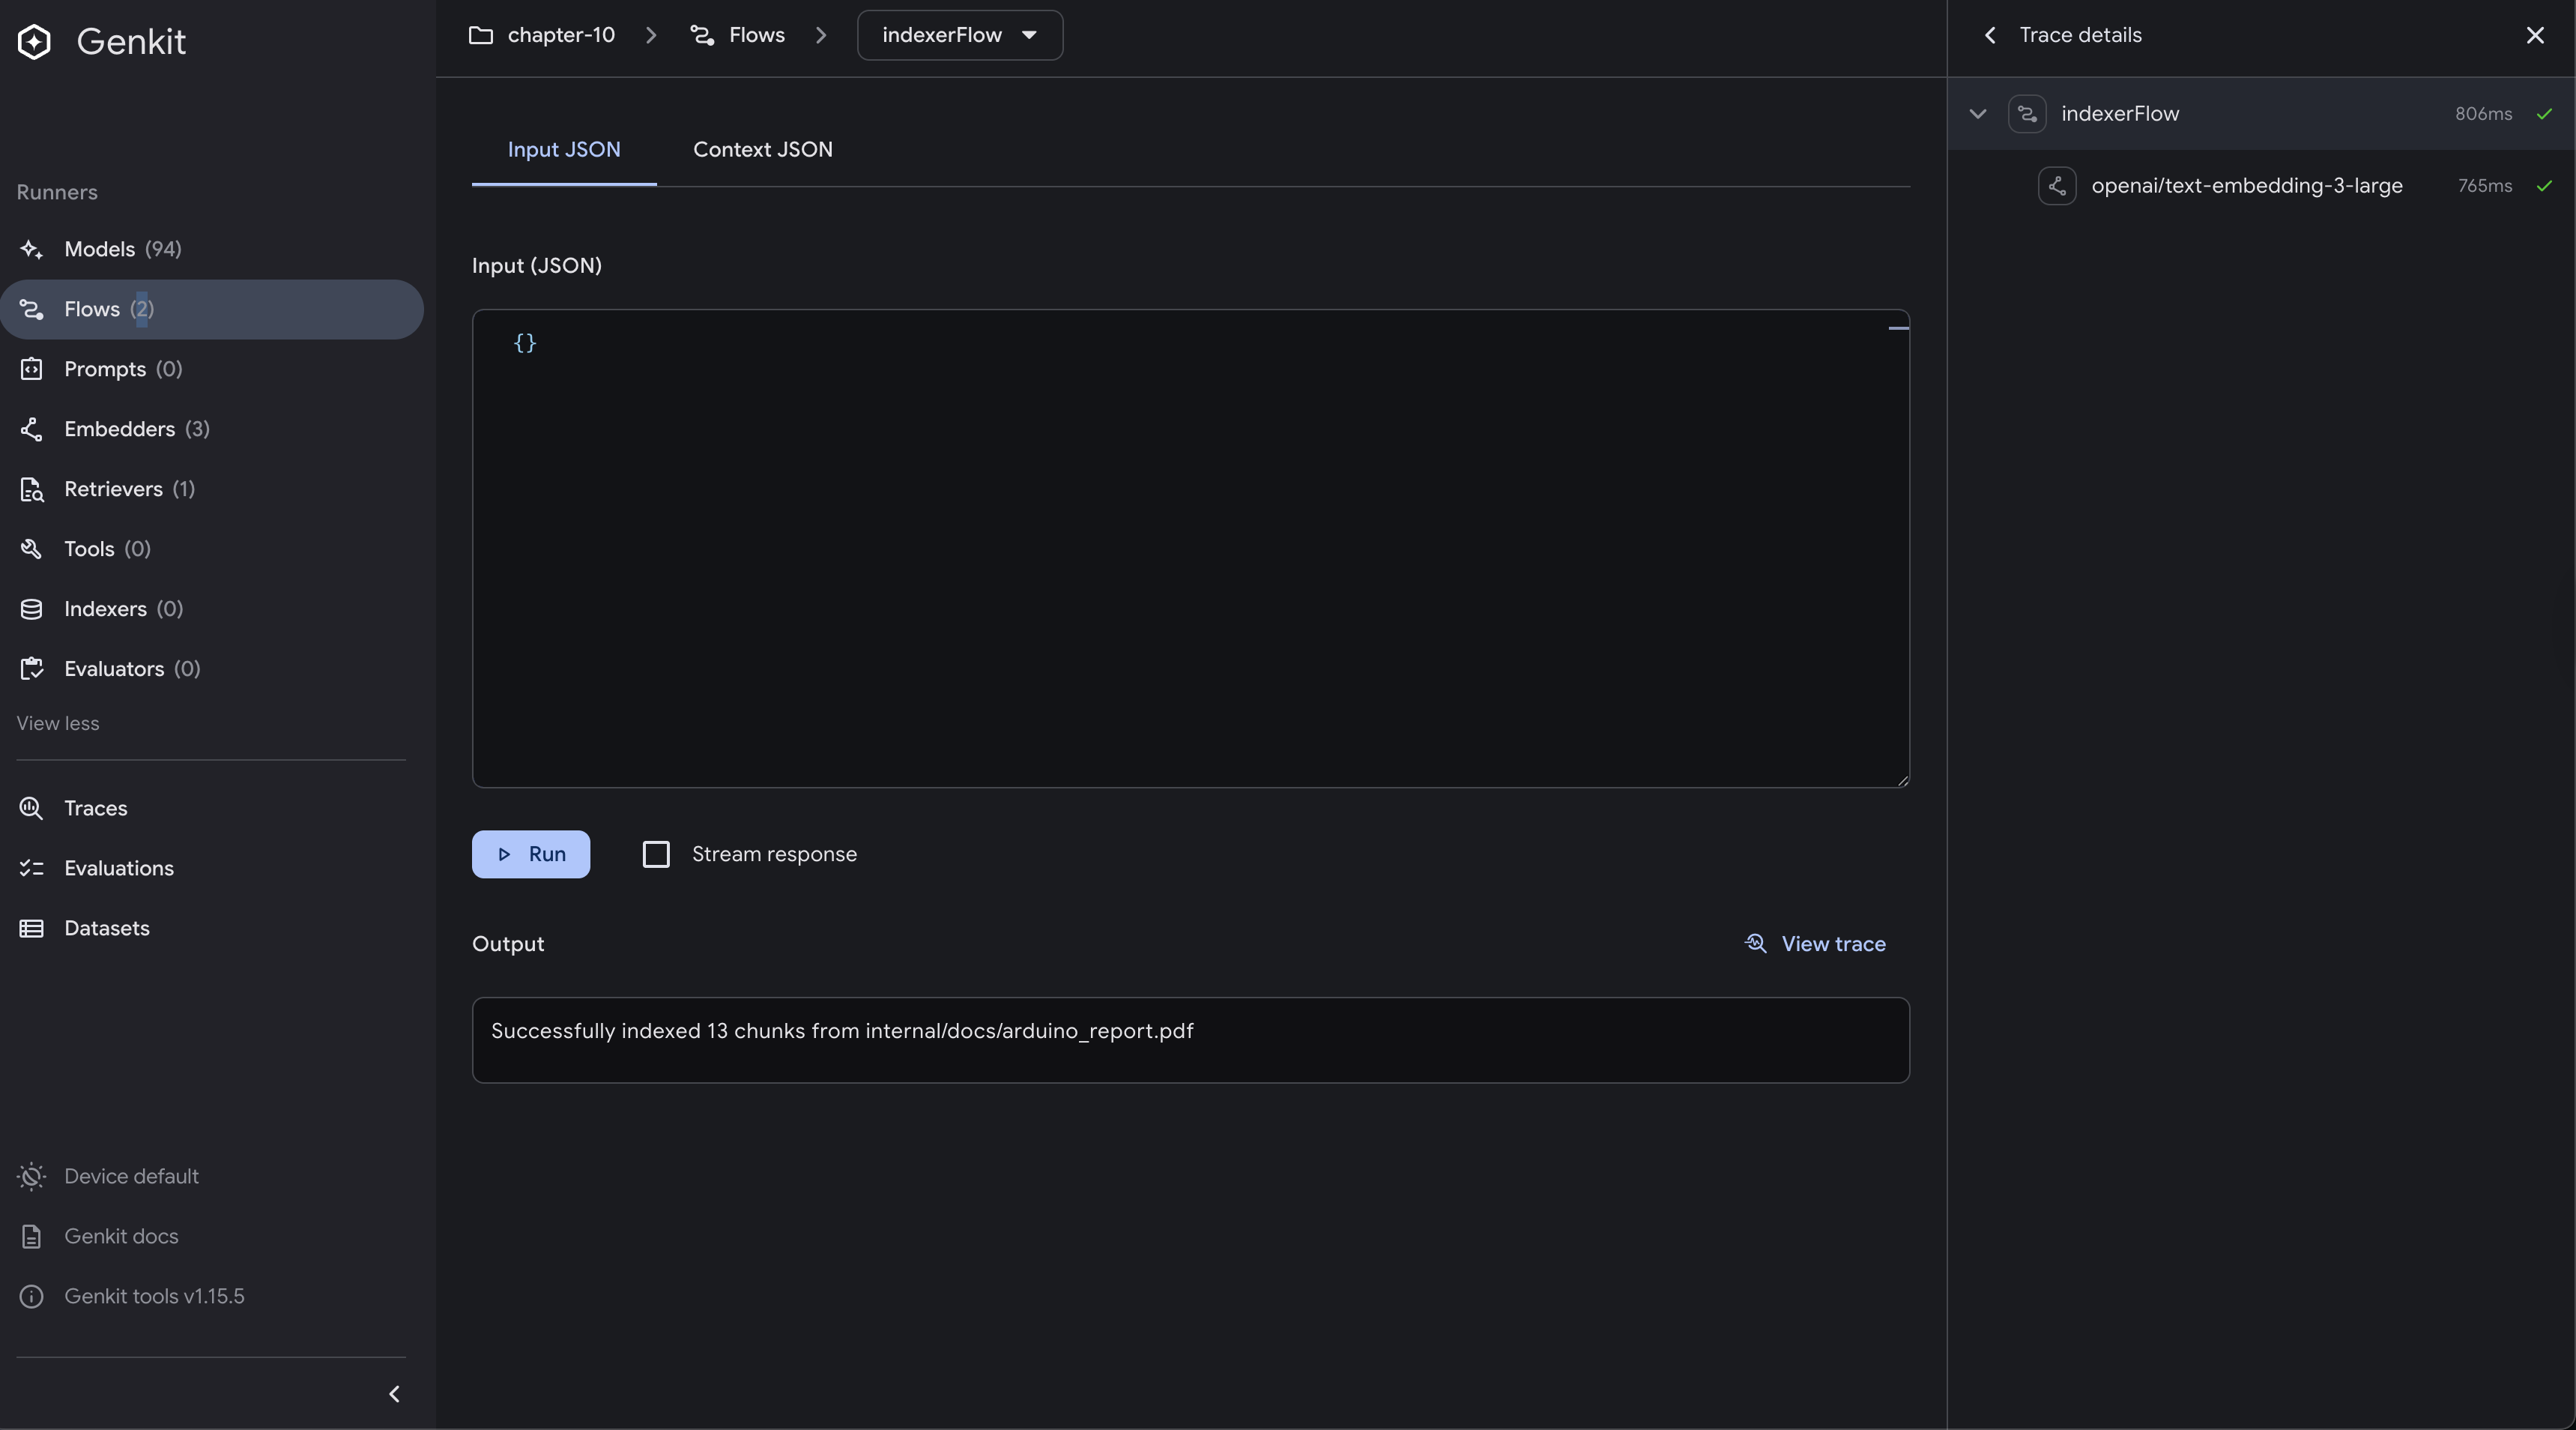Open the Embedders section
This screenshot has height=1430, width=2576.
[211, 429]
